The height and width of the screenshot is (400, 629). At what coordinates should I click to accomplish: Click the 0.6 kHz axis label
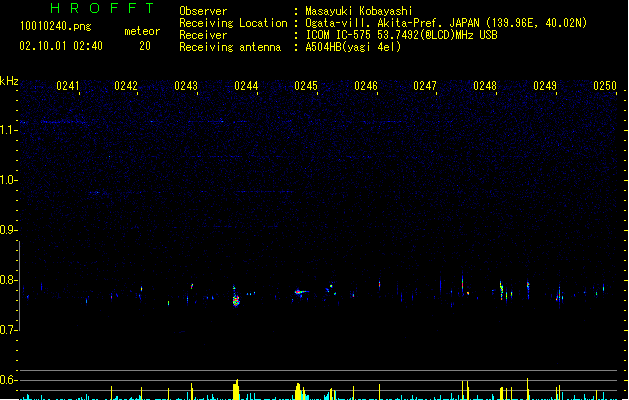click(x=8, y=380)
